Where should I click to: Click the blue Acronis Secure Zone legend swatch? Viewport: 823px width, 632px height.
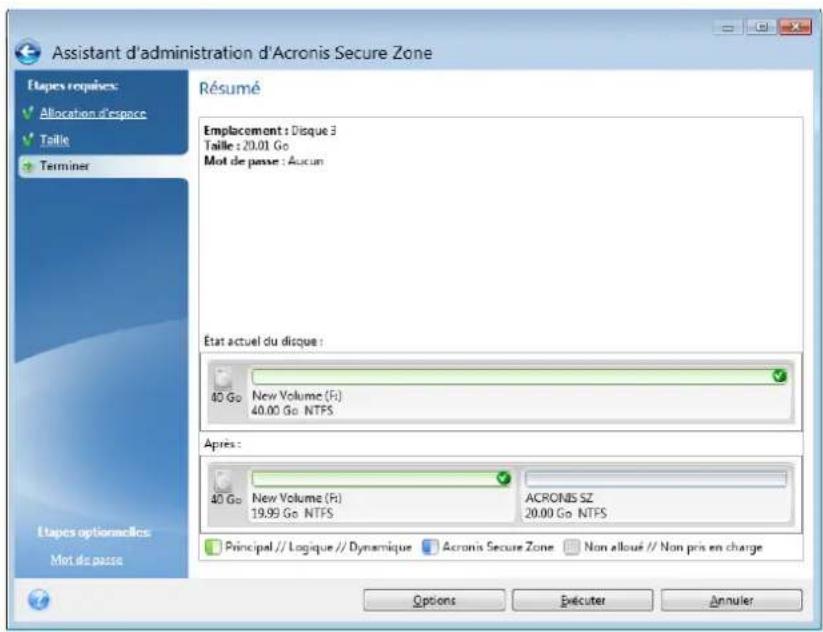[430, 547]
